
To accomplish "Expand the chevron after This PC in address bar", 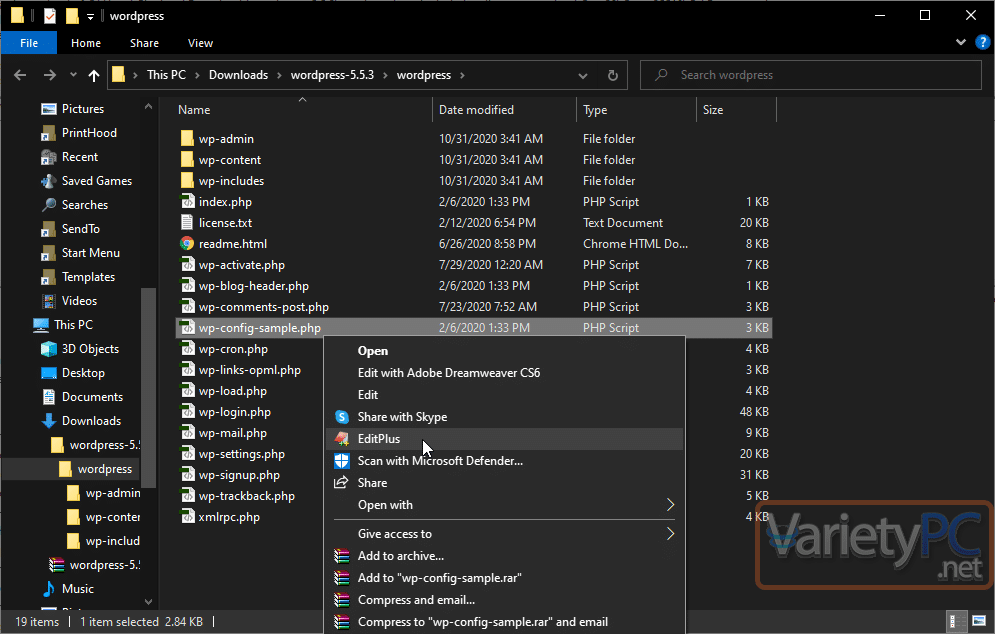I will coord(197,76).
